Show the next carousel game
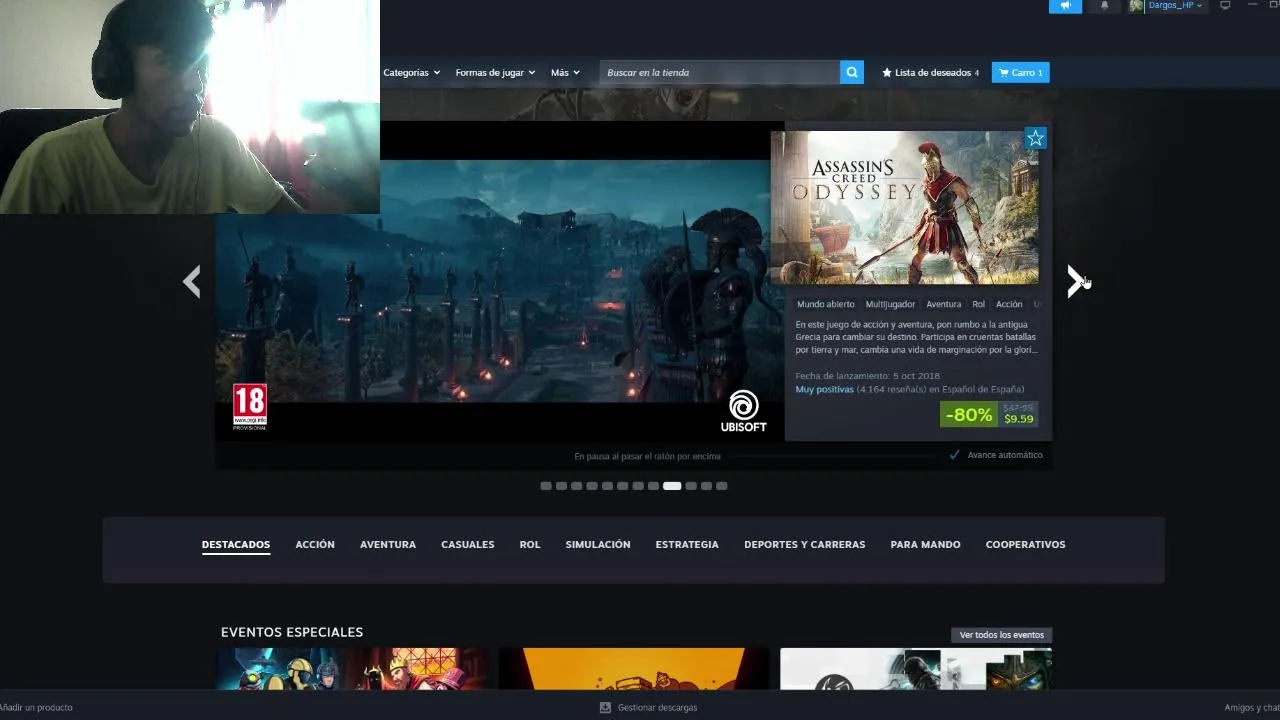This screenshot has width=1280, height=720. 1075,282
